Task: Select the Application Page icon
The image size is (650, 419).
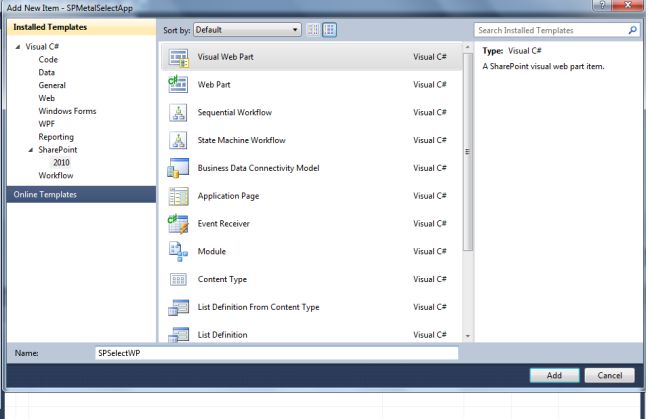Action: tap(179, 196)
